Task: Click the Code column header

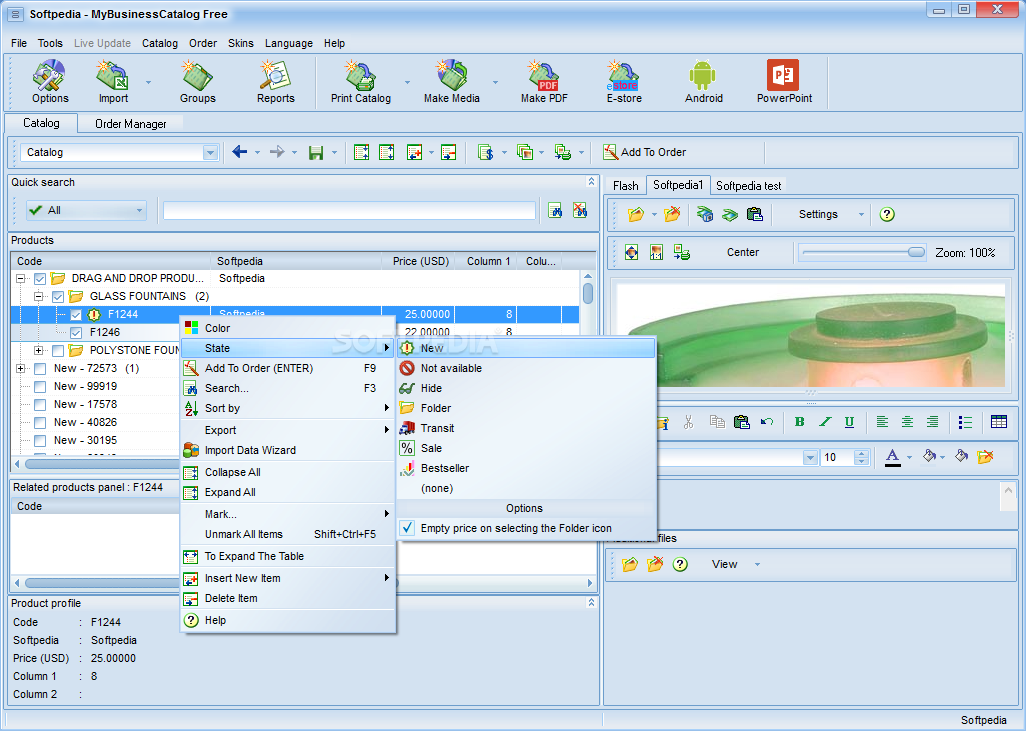Action: coord(111,261)
